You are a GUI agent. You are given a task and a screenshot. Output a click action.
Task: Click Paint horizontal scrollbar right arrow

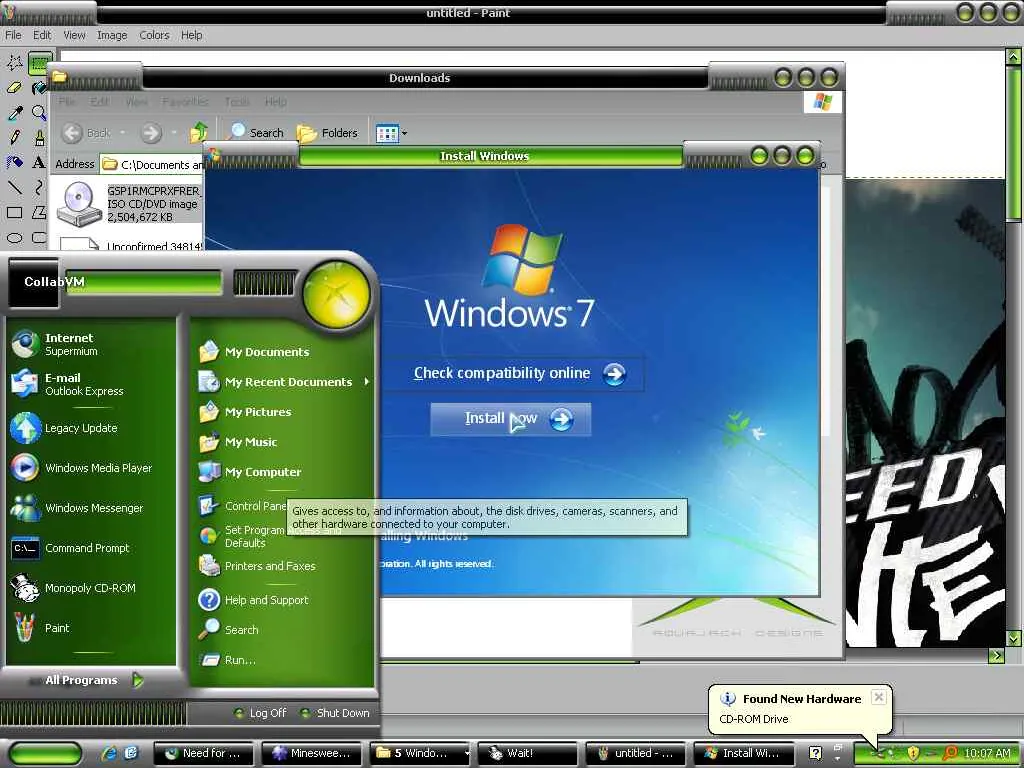click(996, 655)
